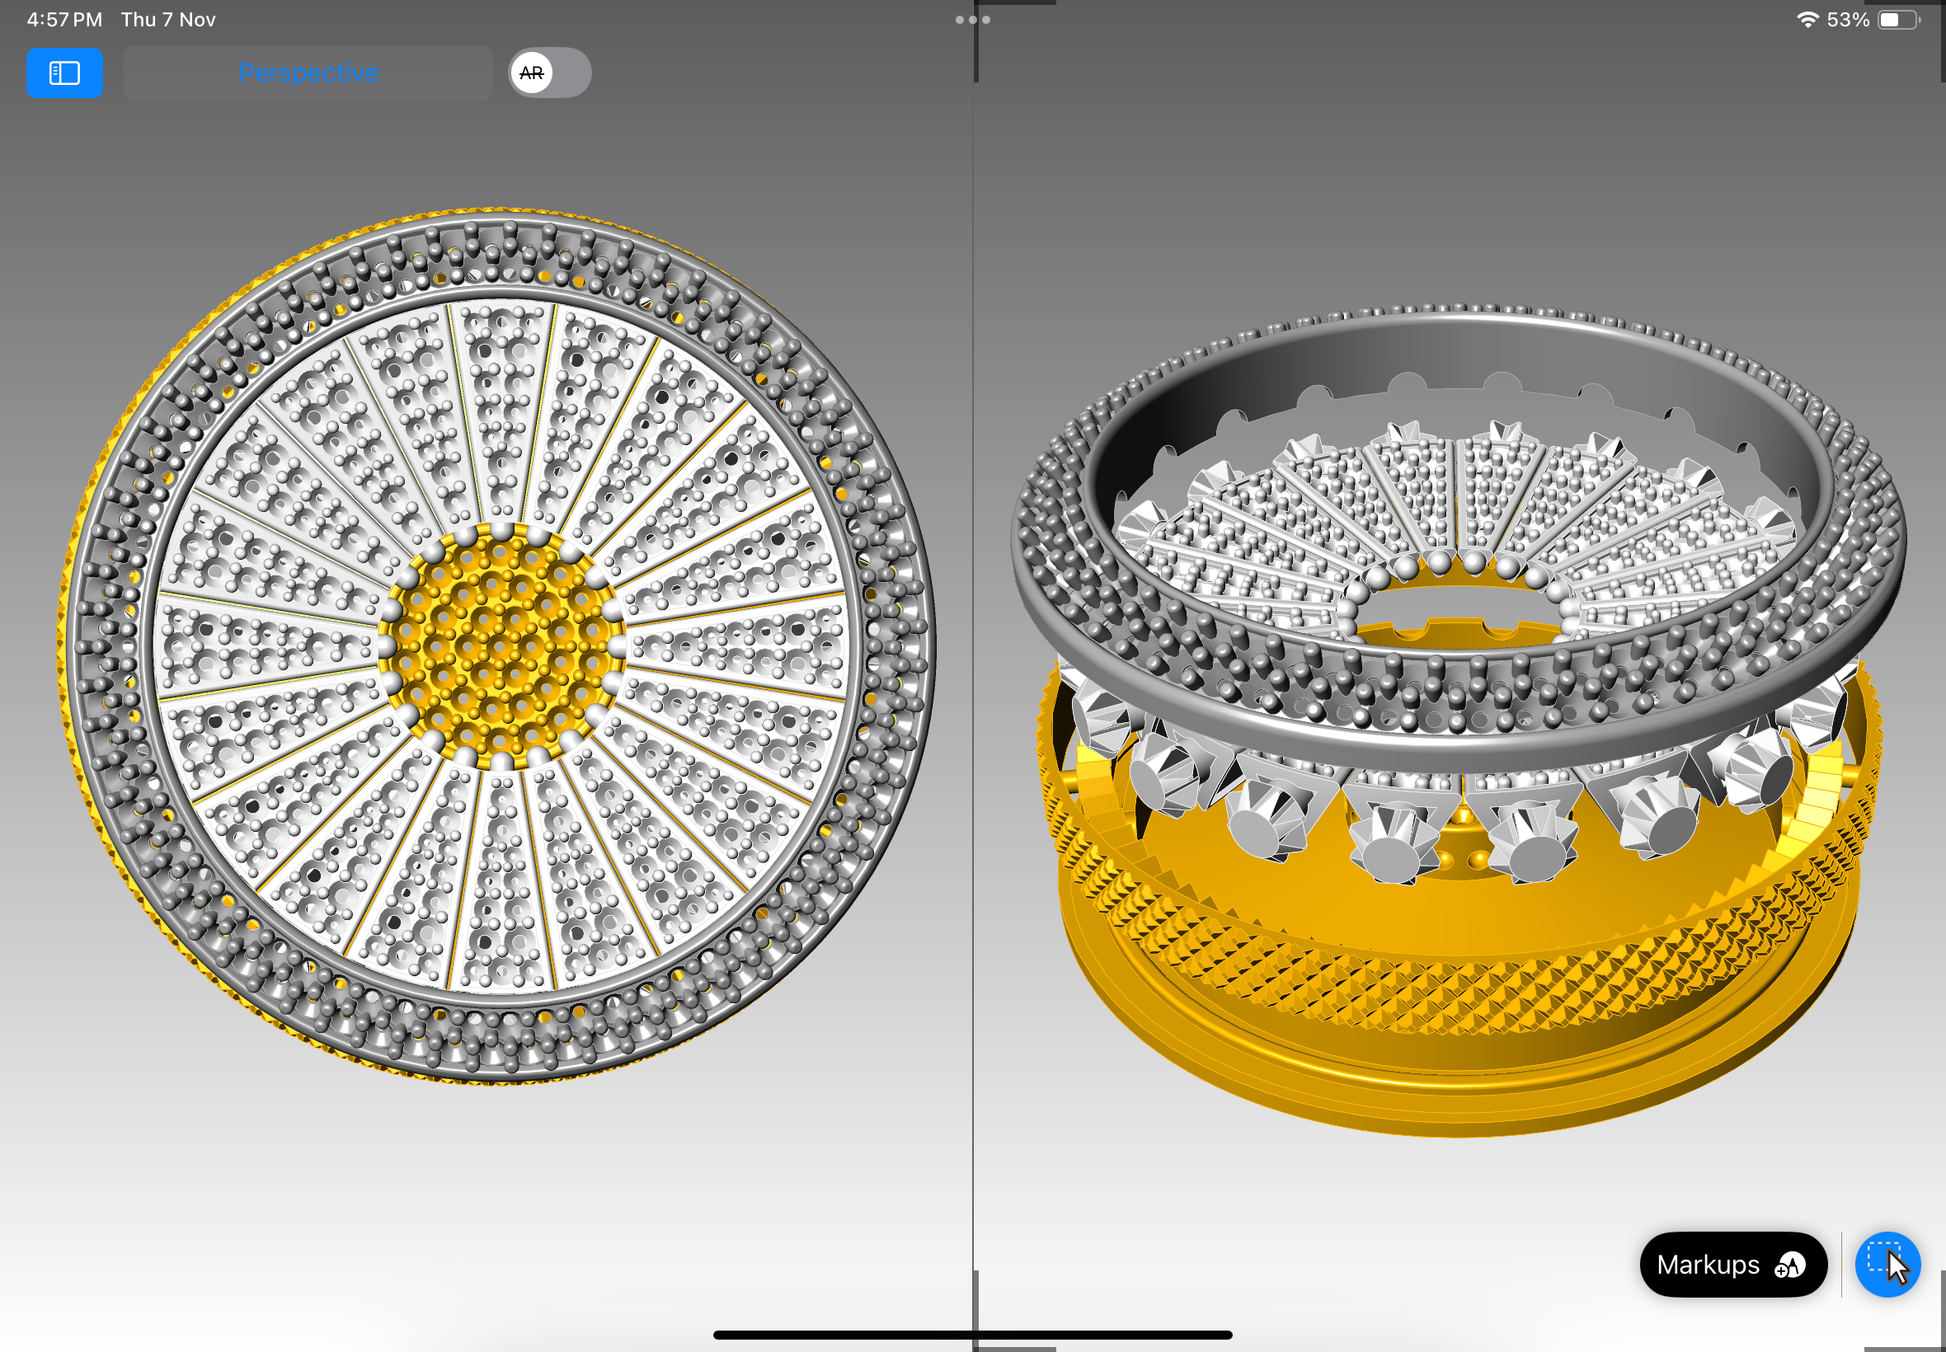Open the three-dot multitasking menu

[x=972, y=19]
